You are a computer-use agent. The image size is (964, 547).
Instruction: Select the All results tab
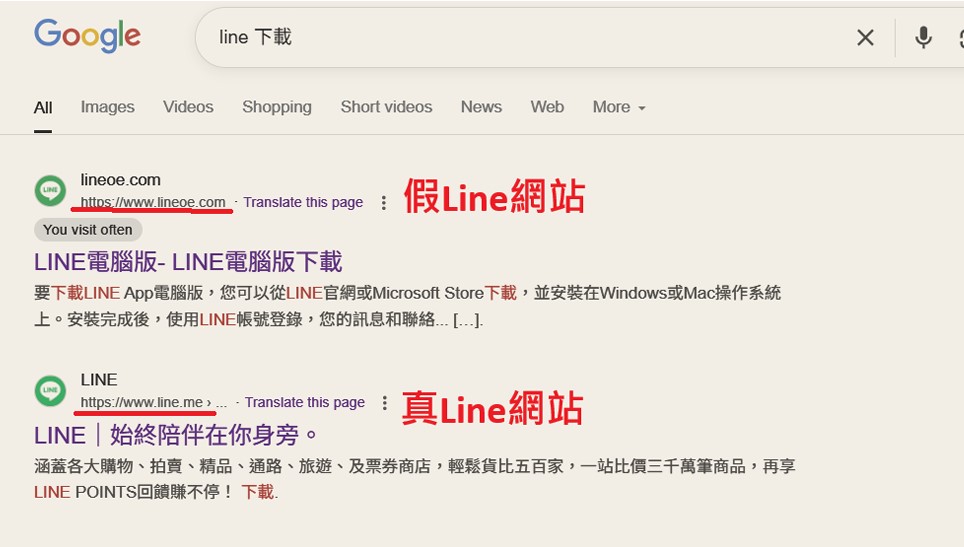coord(43,108)
